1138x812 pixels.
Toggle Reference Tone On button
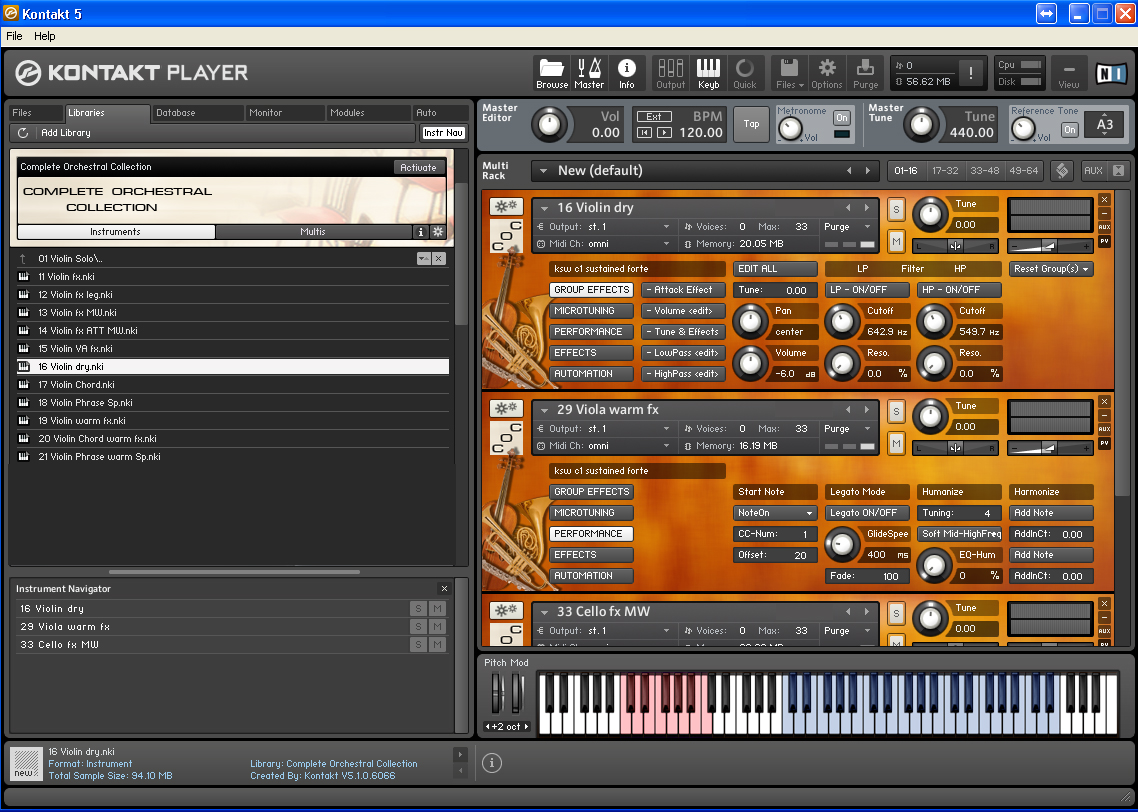pyautogui.click(x=1070, y=130)
